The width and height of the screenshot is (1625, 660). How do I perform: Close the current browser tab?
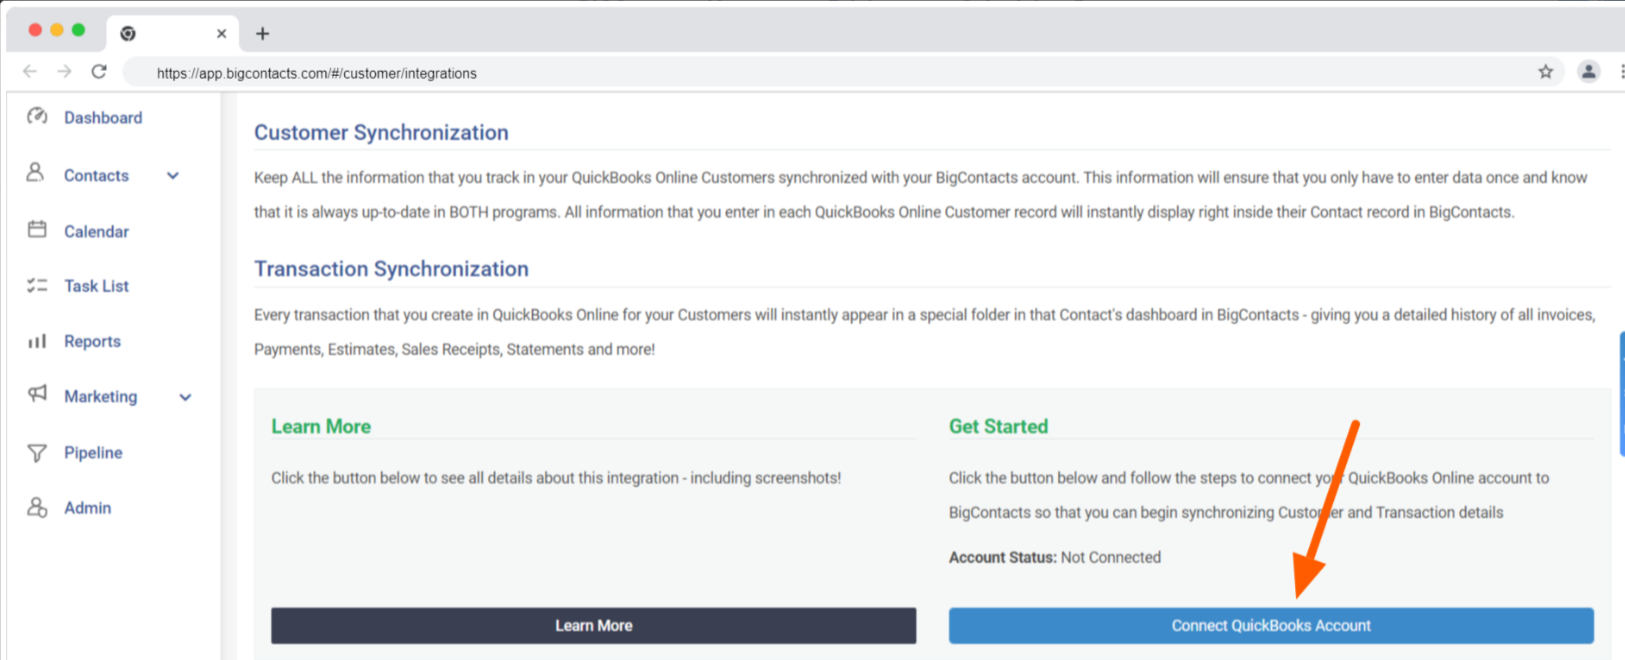pos(221,33)
